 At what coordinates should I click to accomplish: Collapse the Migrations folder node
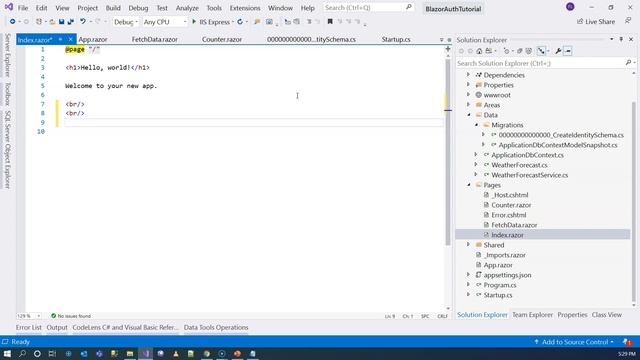point(476,125)
